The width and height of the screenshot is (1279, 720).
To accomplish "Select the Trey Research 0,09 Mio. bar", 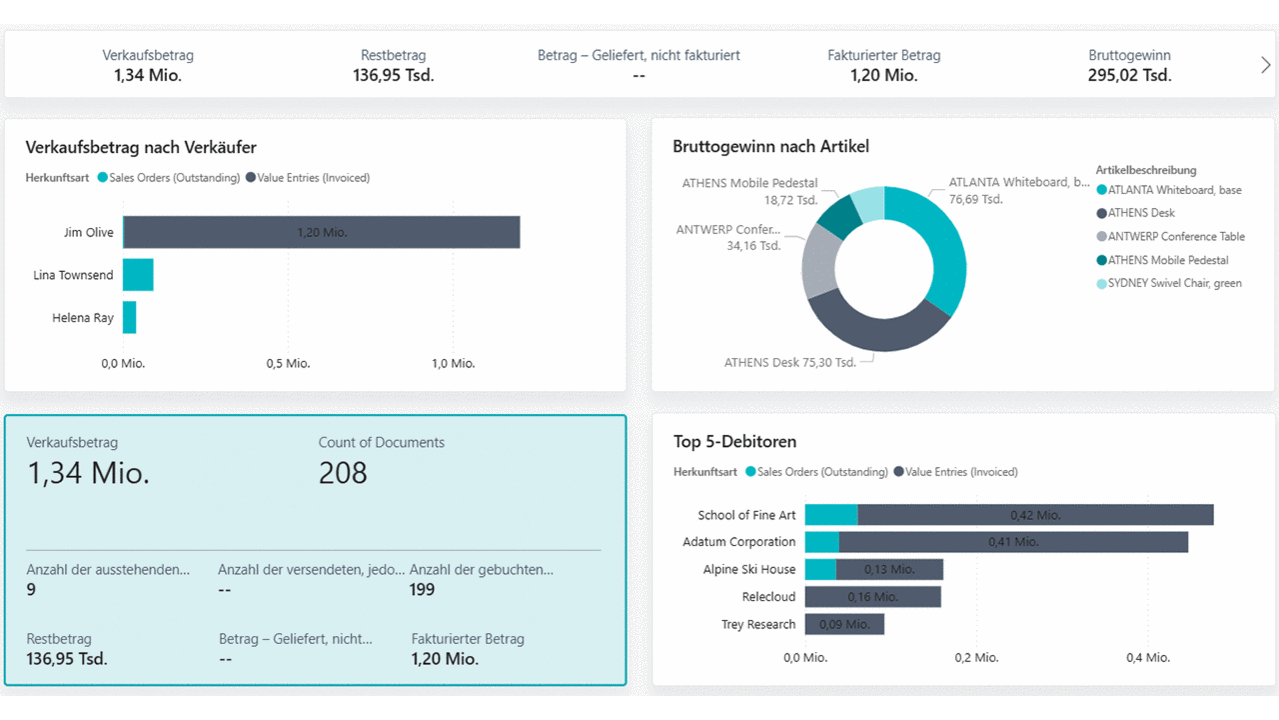I will tap(844, 624).
